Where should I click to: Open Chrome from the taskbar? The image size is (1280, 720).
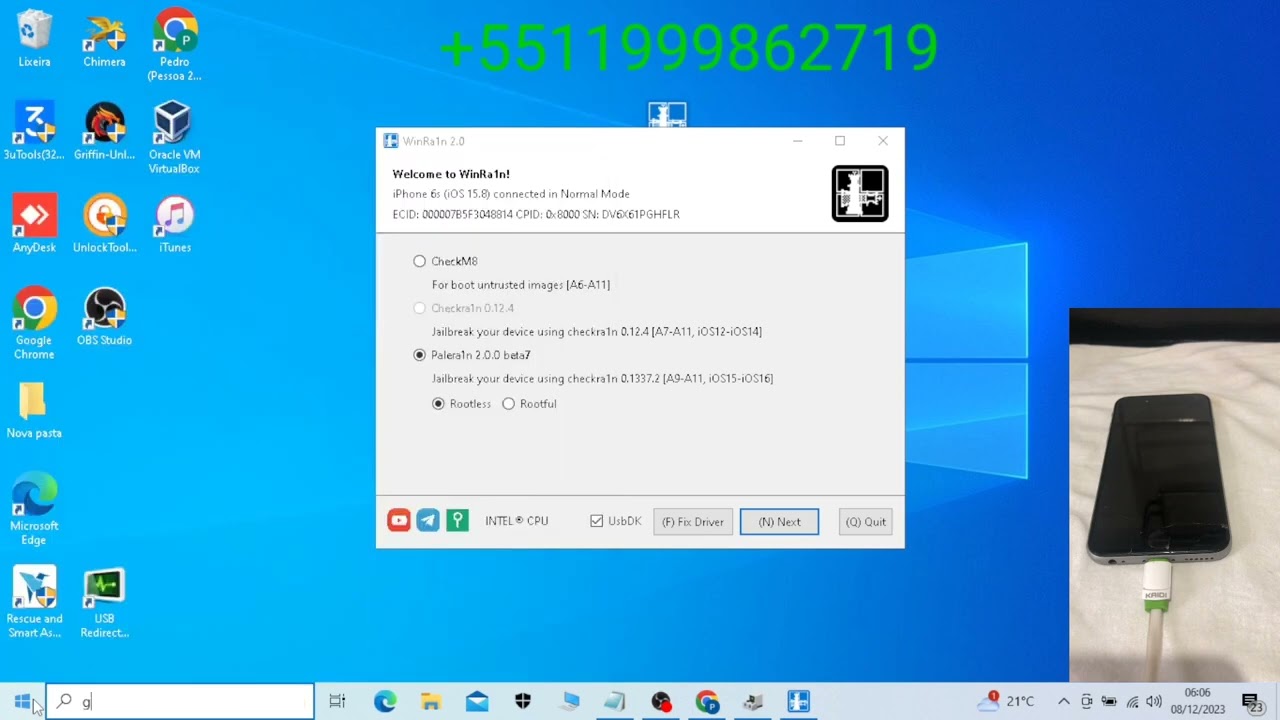tap(707, 702)
